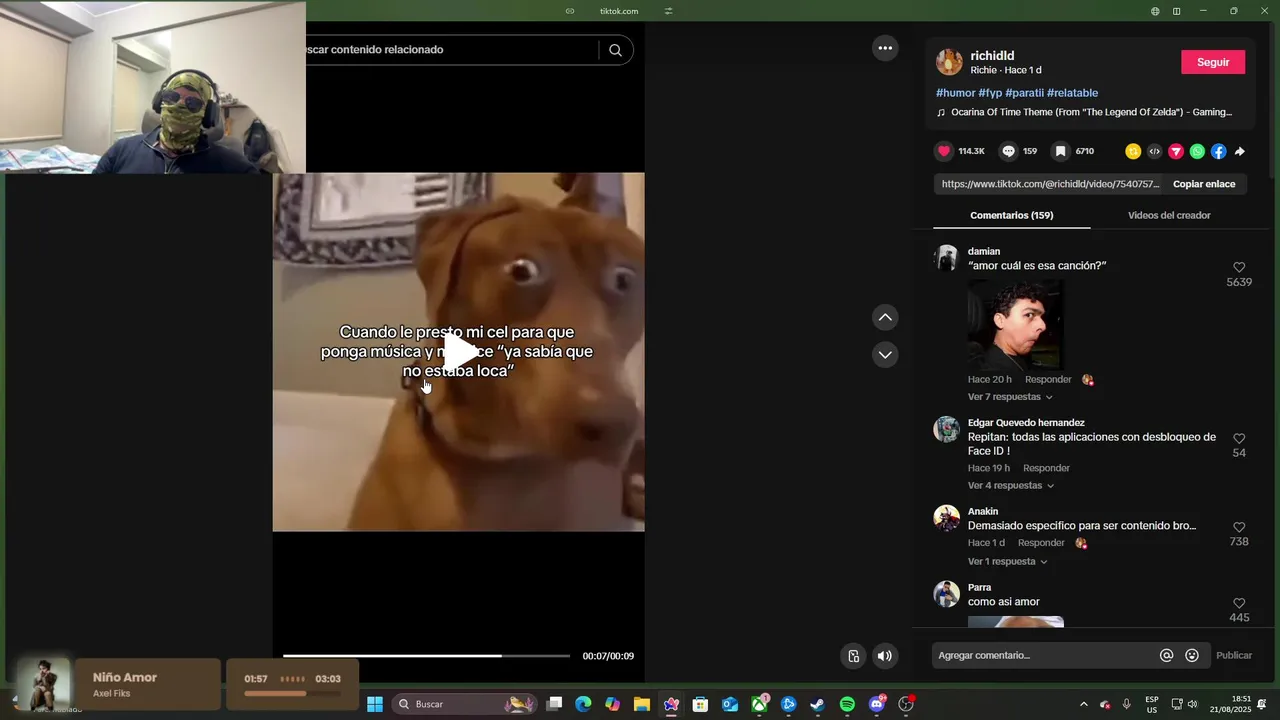1280x720 pixels.
Task: Repost using the yellow repost icon
Action: (x=1133, y=152)
